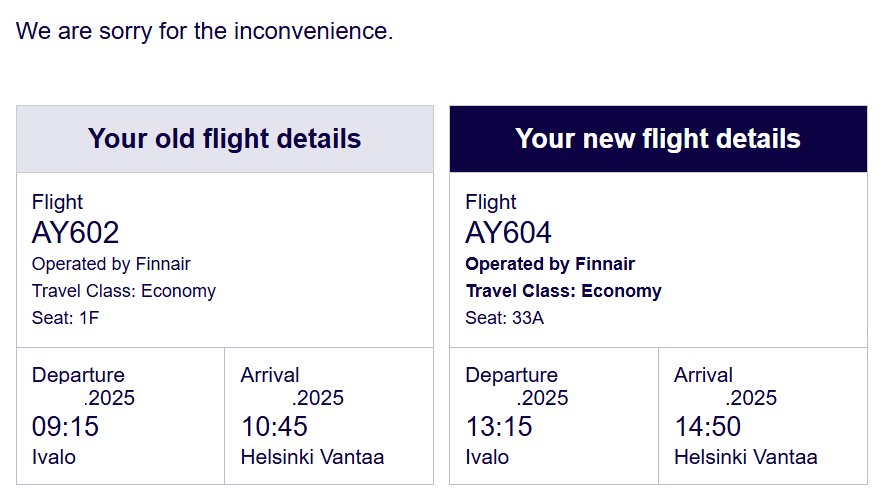Click the old departure time 09:15
This screenshot has width=885, height=499.
click(66, 427)
